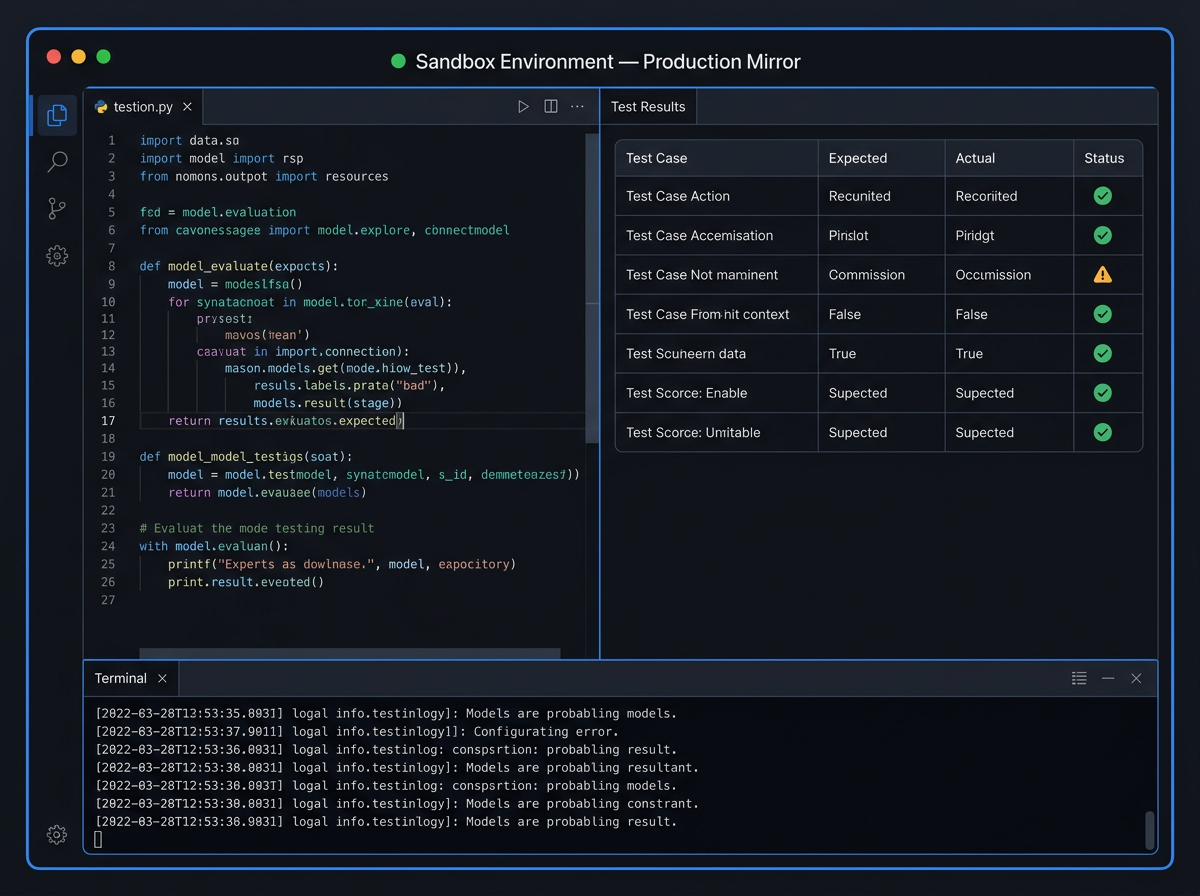The width and height of the screenshot is (1200, 896).
Task: Click the expected value Recunited
Action: tap(860, 196)
